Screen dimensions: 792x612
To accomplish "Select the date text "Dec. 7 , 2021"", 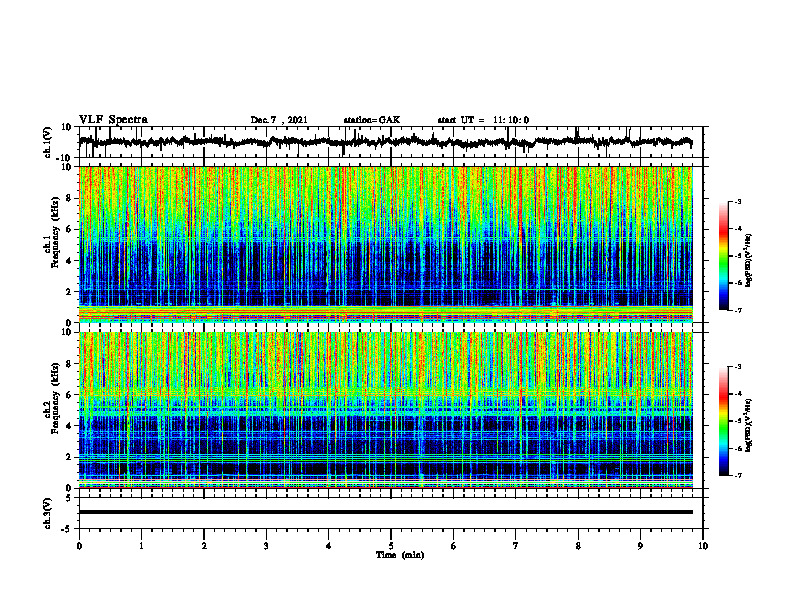I will coord(279,120).
